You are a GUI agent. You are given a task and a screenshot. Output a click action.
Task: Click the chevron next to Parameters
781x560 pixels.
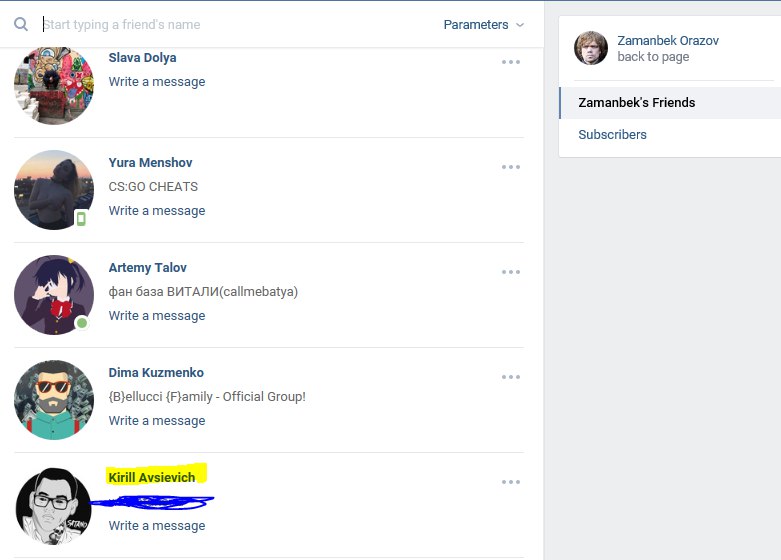pyautogui.click(x=520, y=25)
